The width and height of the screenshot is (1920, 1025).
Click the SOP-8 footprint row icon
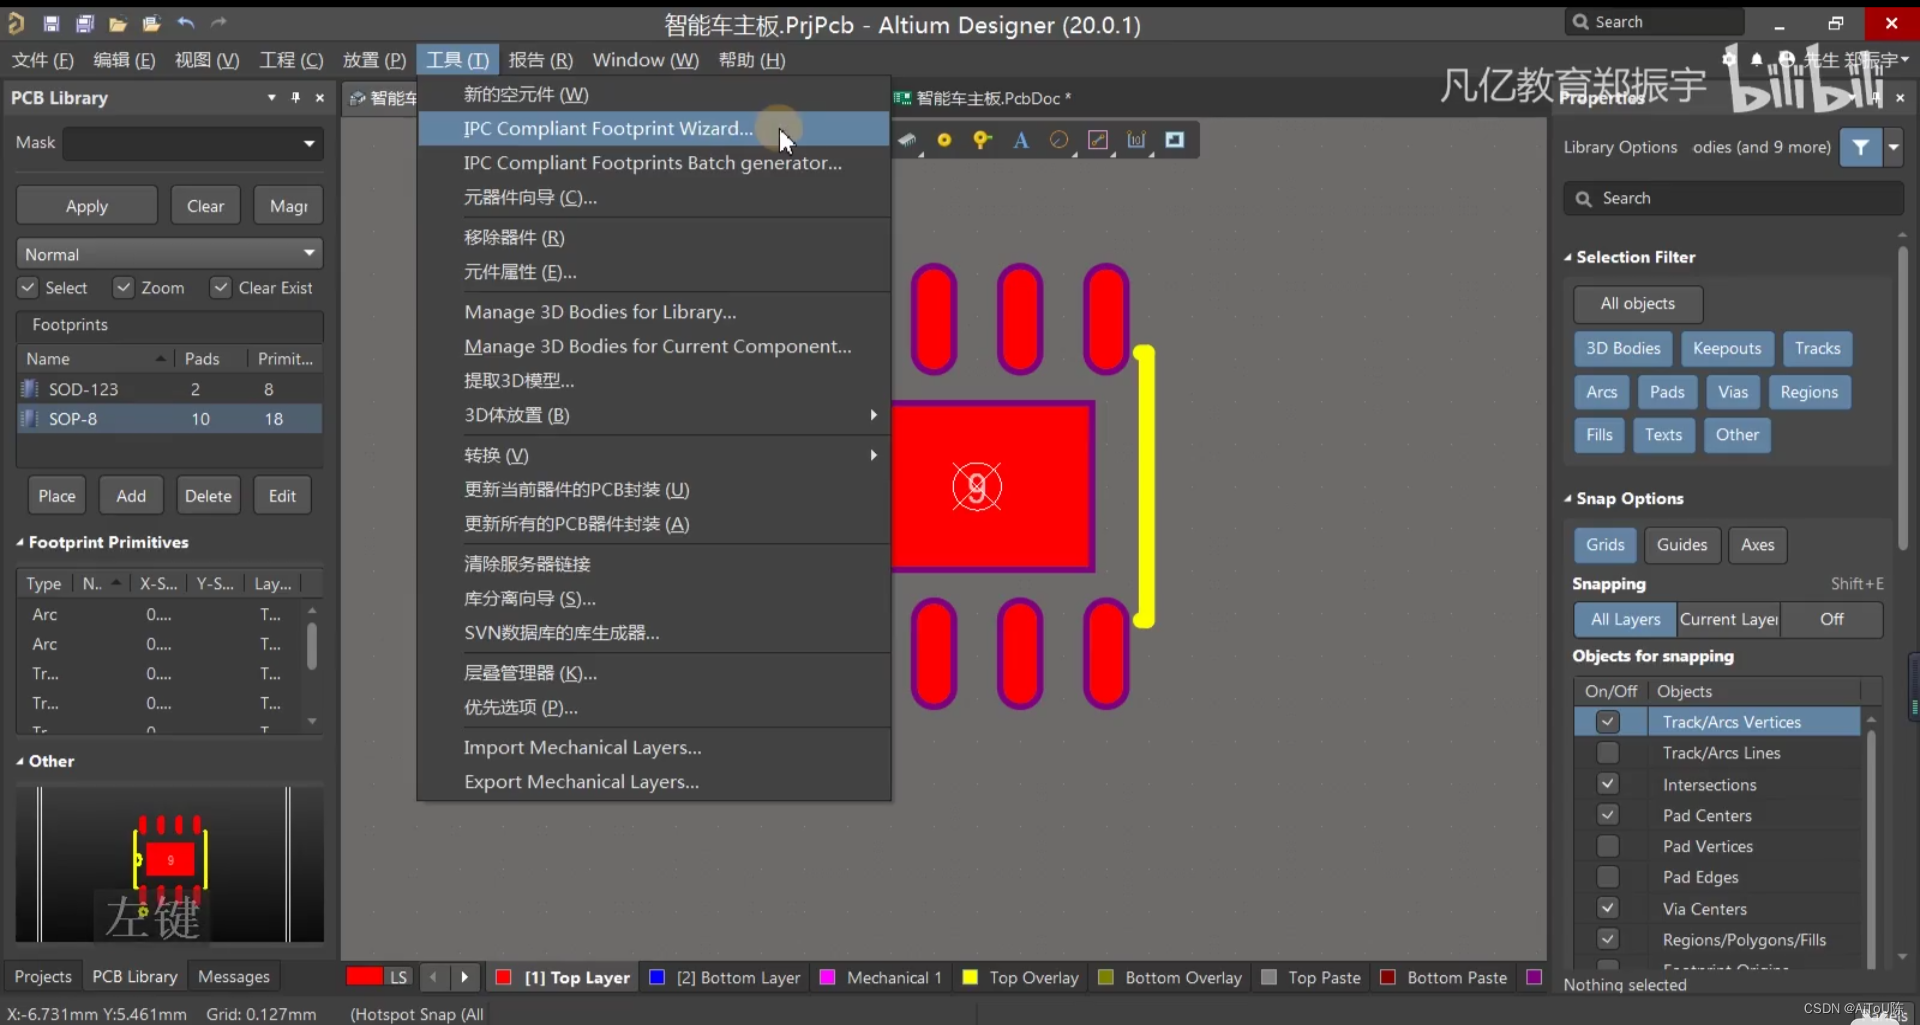(30, 418)
